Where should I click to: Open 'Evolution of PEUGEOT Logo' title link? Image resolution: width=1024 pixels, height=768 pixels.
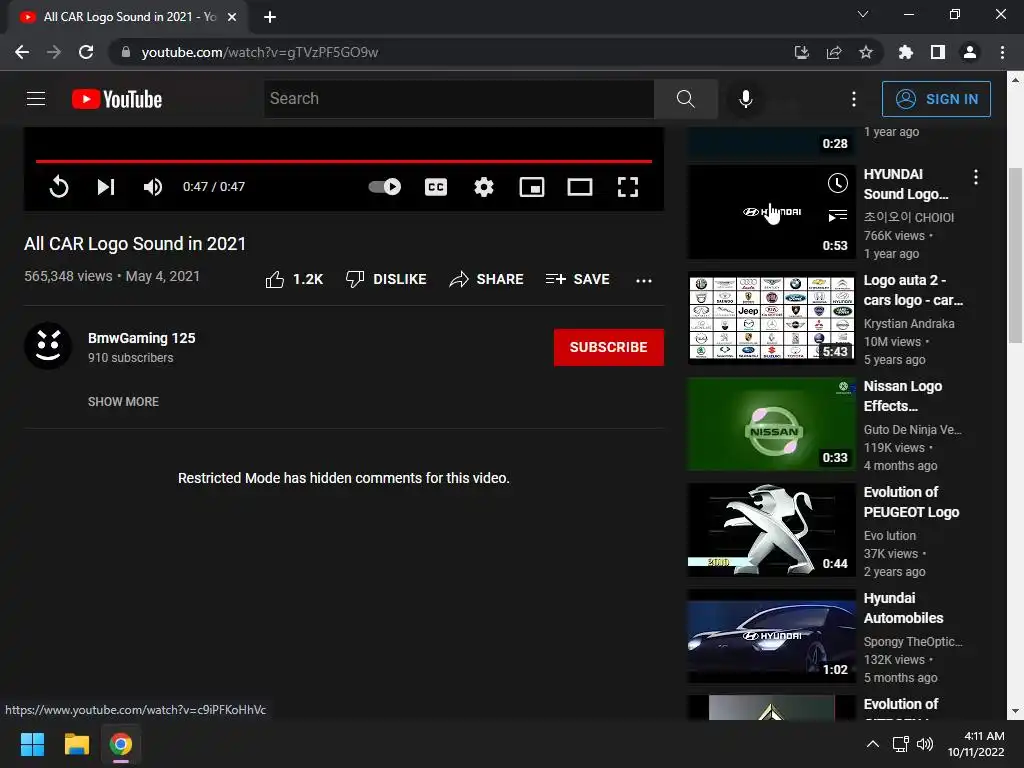[x=911, y=502]
